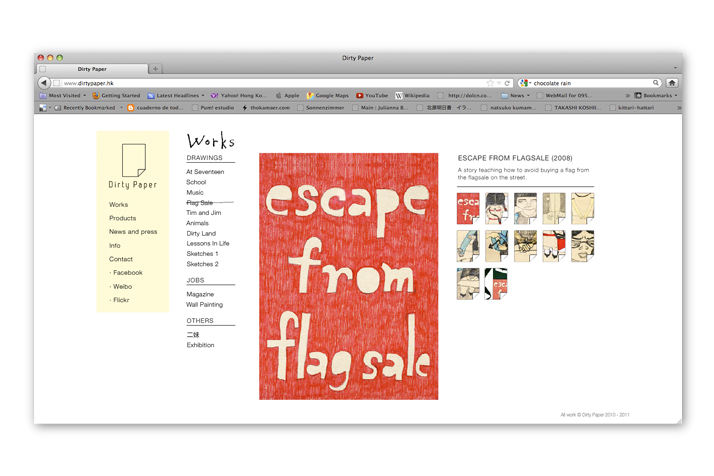
Task: Open a new tab with plus button
Action: point(155,69)
